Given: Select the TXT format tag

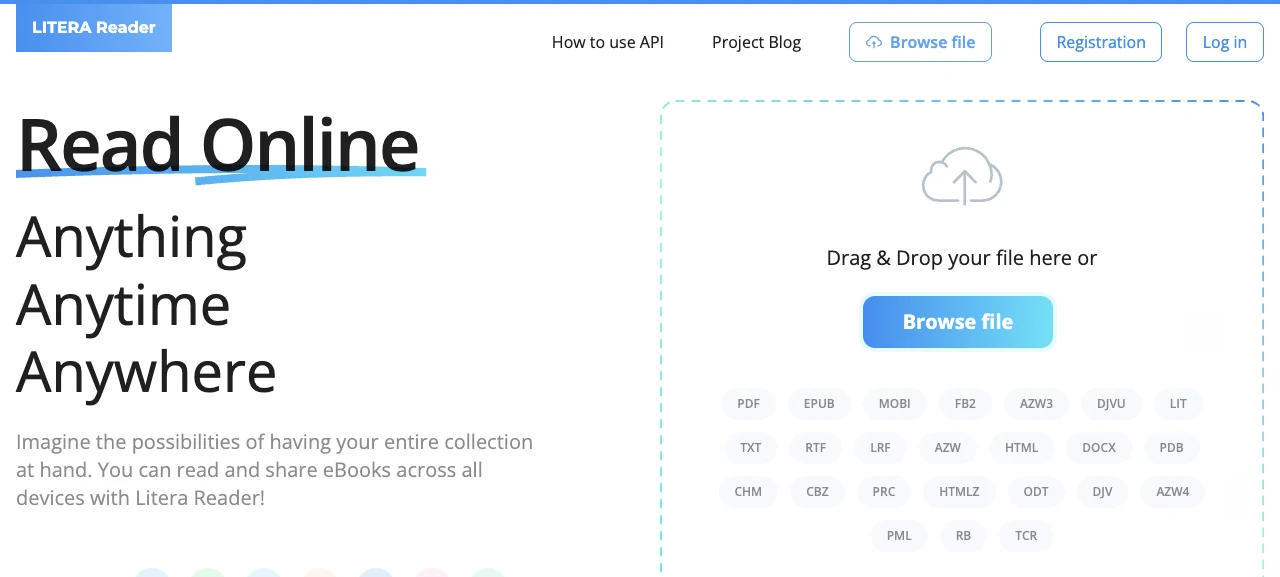Looking at the screenshot, I should tap(751, 448).
